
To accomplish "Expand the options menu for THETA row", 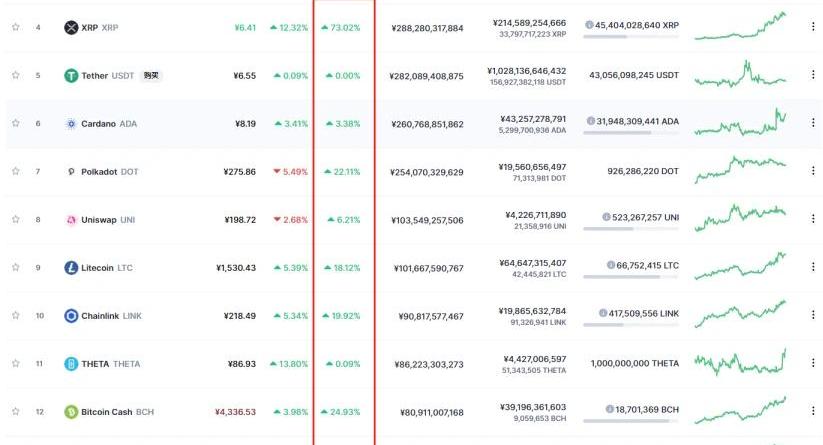I will click(812, 364).
